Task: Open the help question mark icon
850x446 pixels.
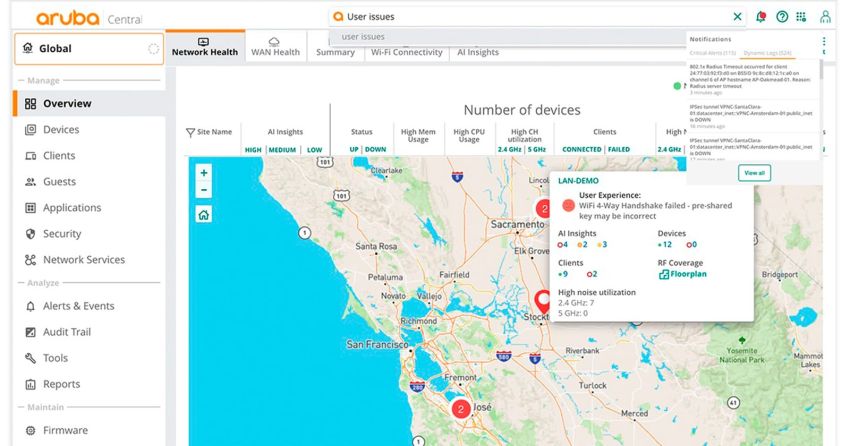Action: tap(782, 17)
